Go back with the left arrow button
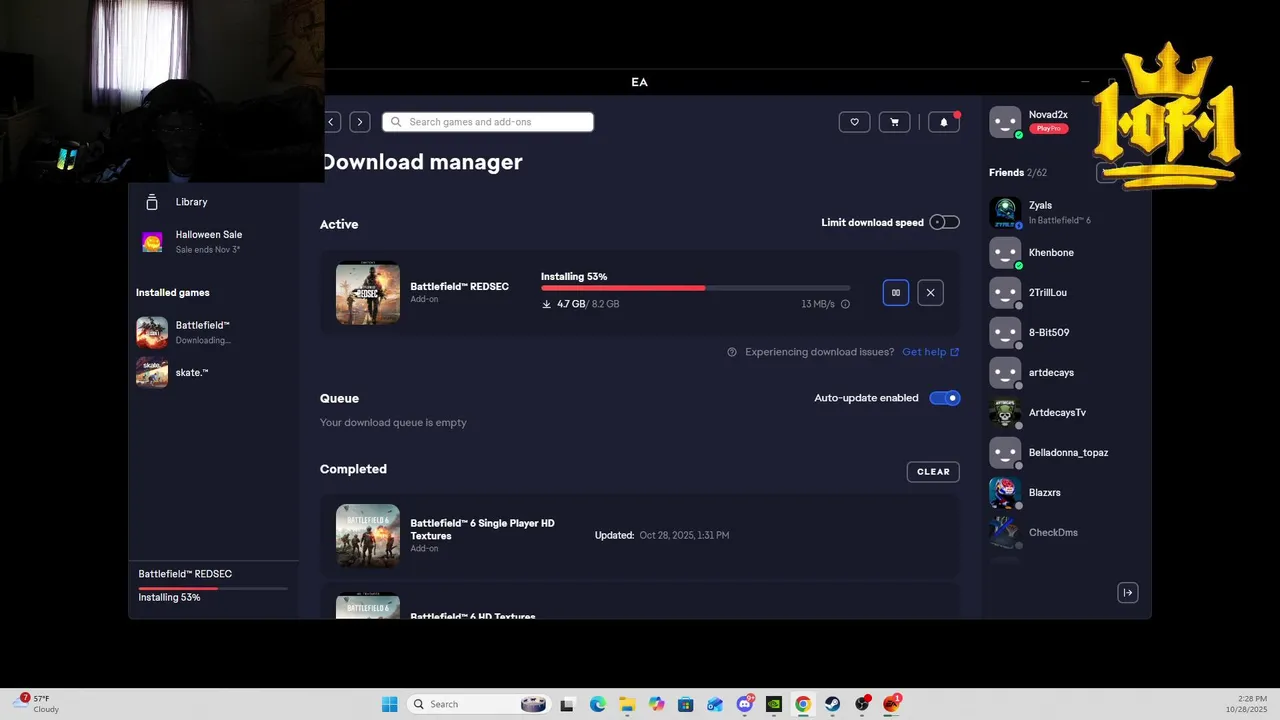Screen dimensions: 1280x720 tap(331, 122)
